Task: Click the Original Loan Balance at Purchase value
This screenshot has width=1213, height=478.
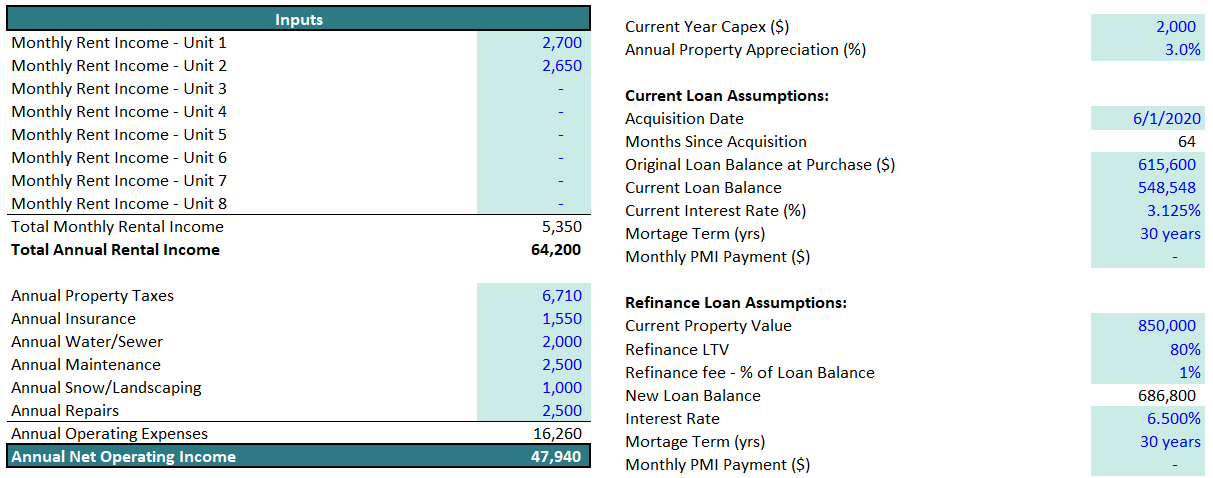Action: point(1147,165)
